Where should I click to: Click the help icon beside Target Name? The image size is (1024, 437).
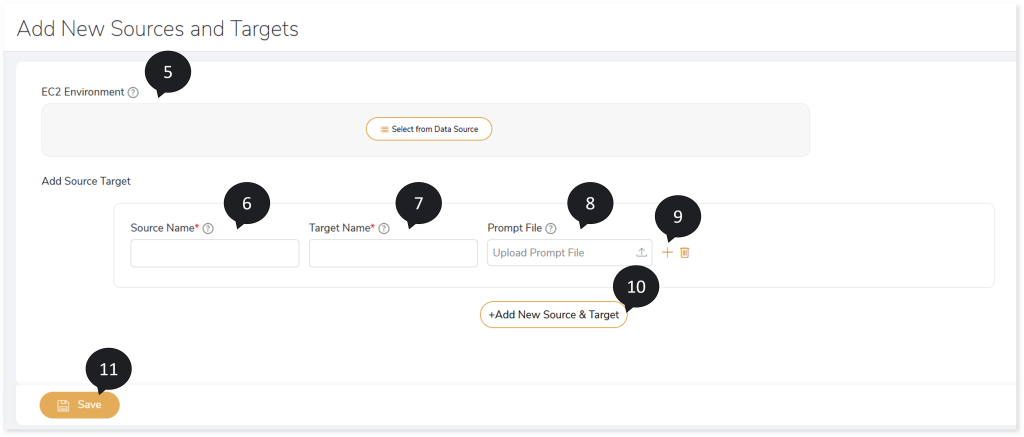pos(384,229)
